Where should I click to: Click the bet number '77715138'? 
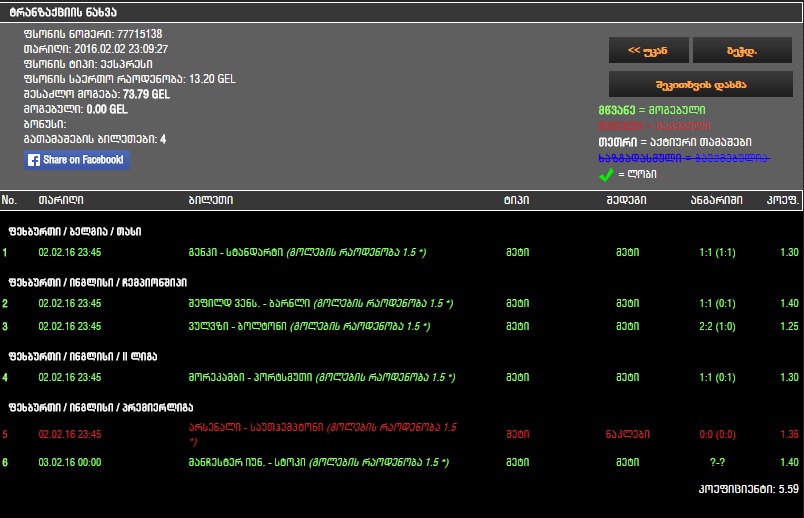point(139,34)
